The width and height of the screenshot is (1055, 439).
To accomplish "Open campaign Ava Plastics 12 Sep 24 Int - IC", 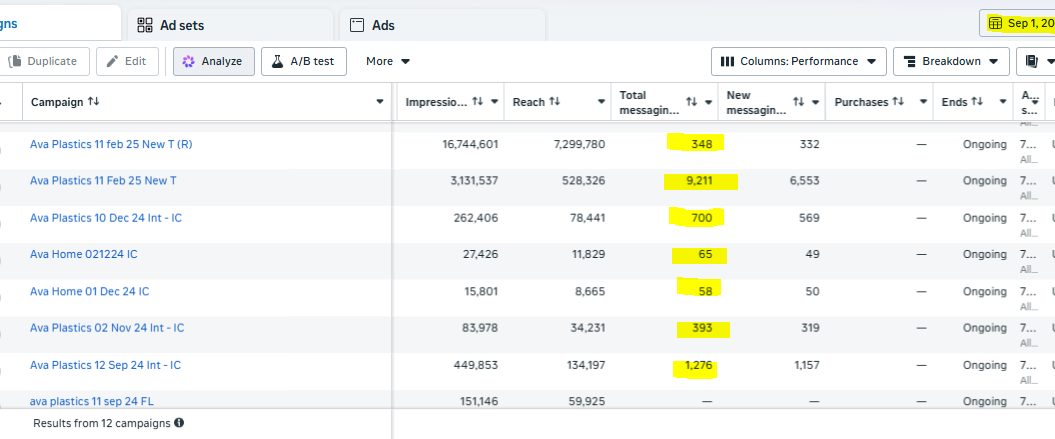I will tap(106, 365).
